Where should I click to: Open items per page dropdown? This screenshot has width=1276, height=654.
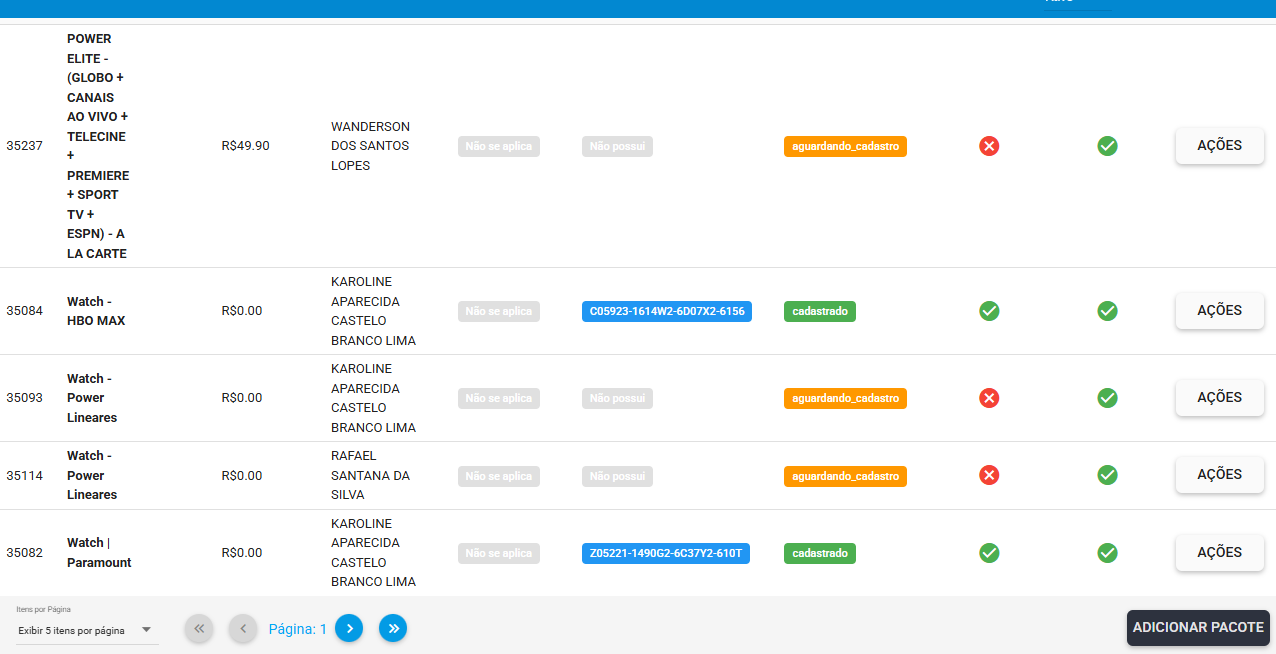tap(87, 630)
